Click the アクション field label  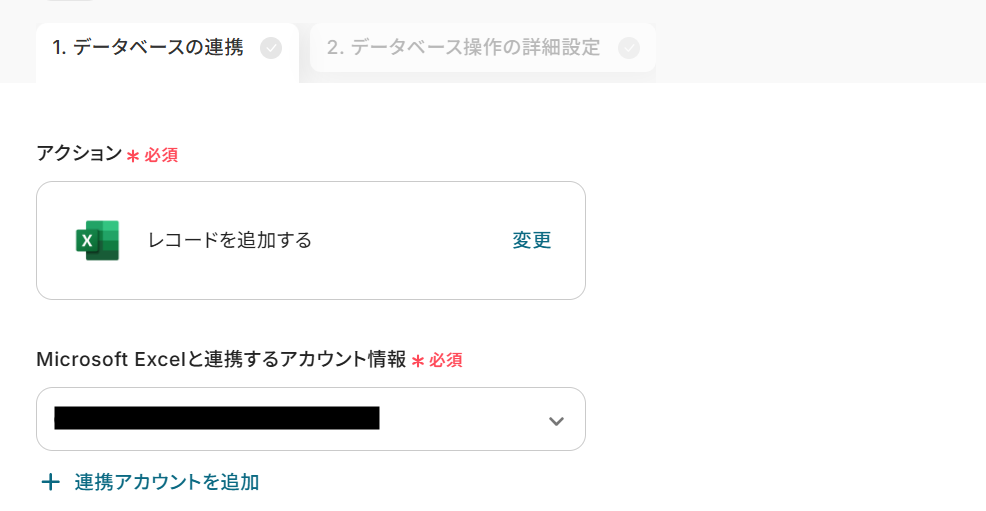[78, 154]
